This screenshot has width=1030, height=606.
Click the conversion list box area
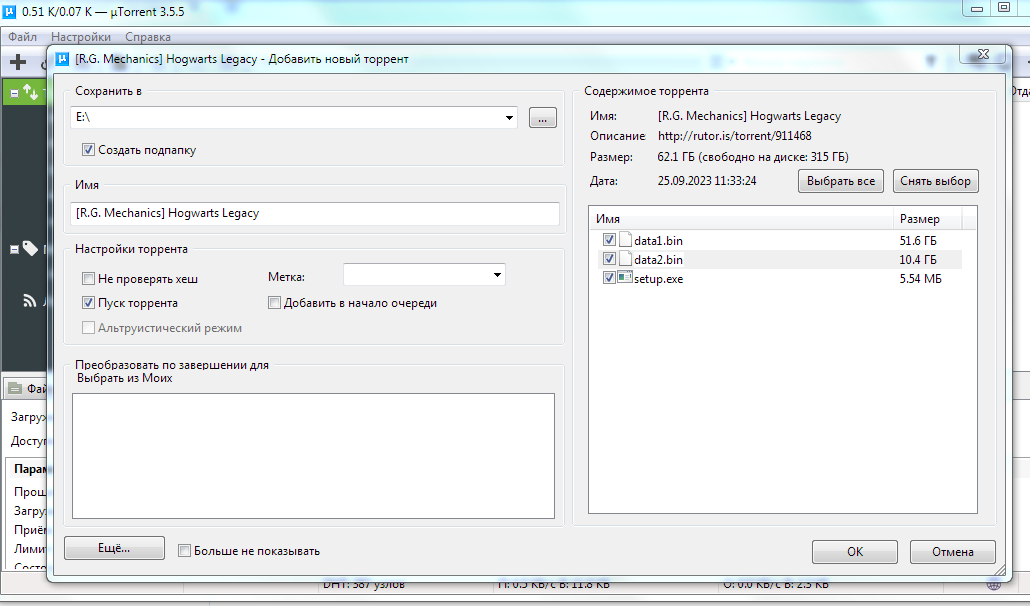(x=313, y=456)
